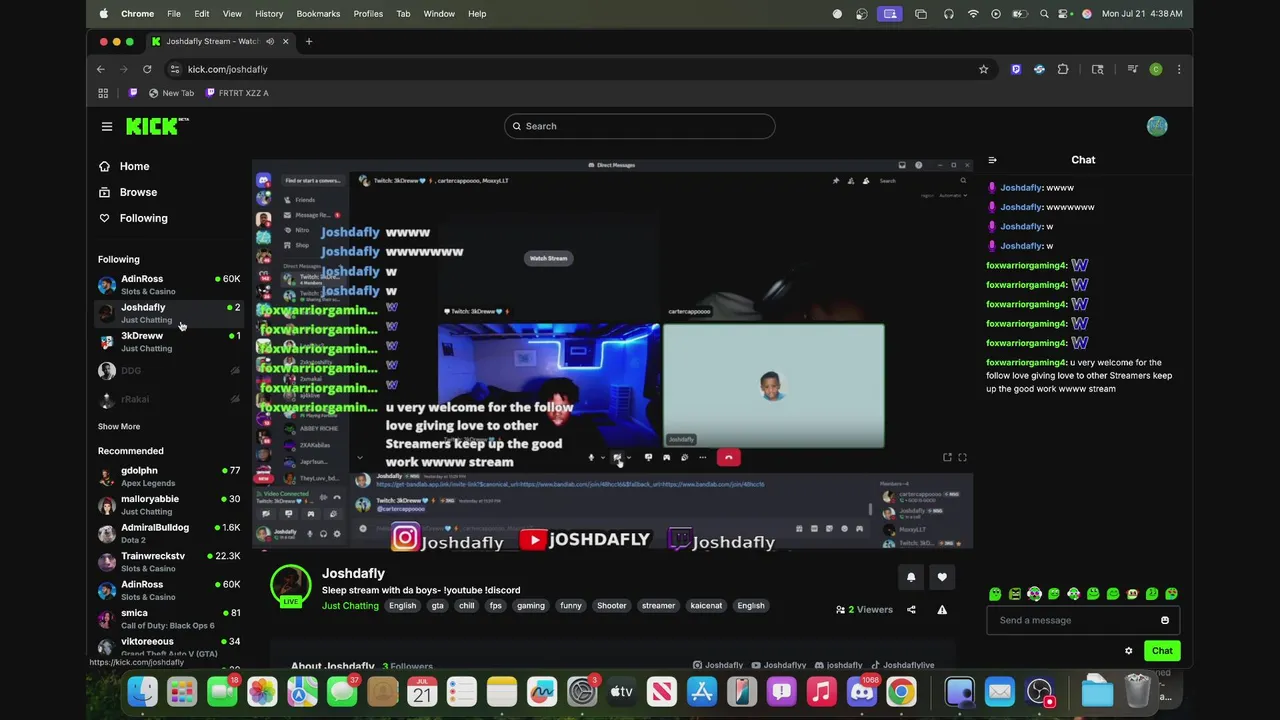Open Profiles menu in menu bar
The height and width of the screenshot is (720, 1280).
pos(368,14)
